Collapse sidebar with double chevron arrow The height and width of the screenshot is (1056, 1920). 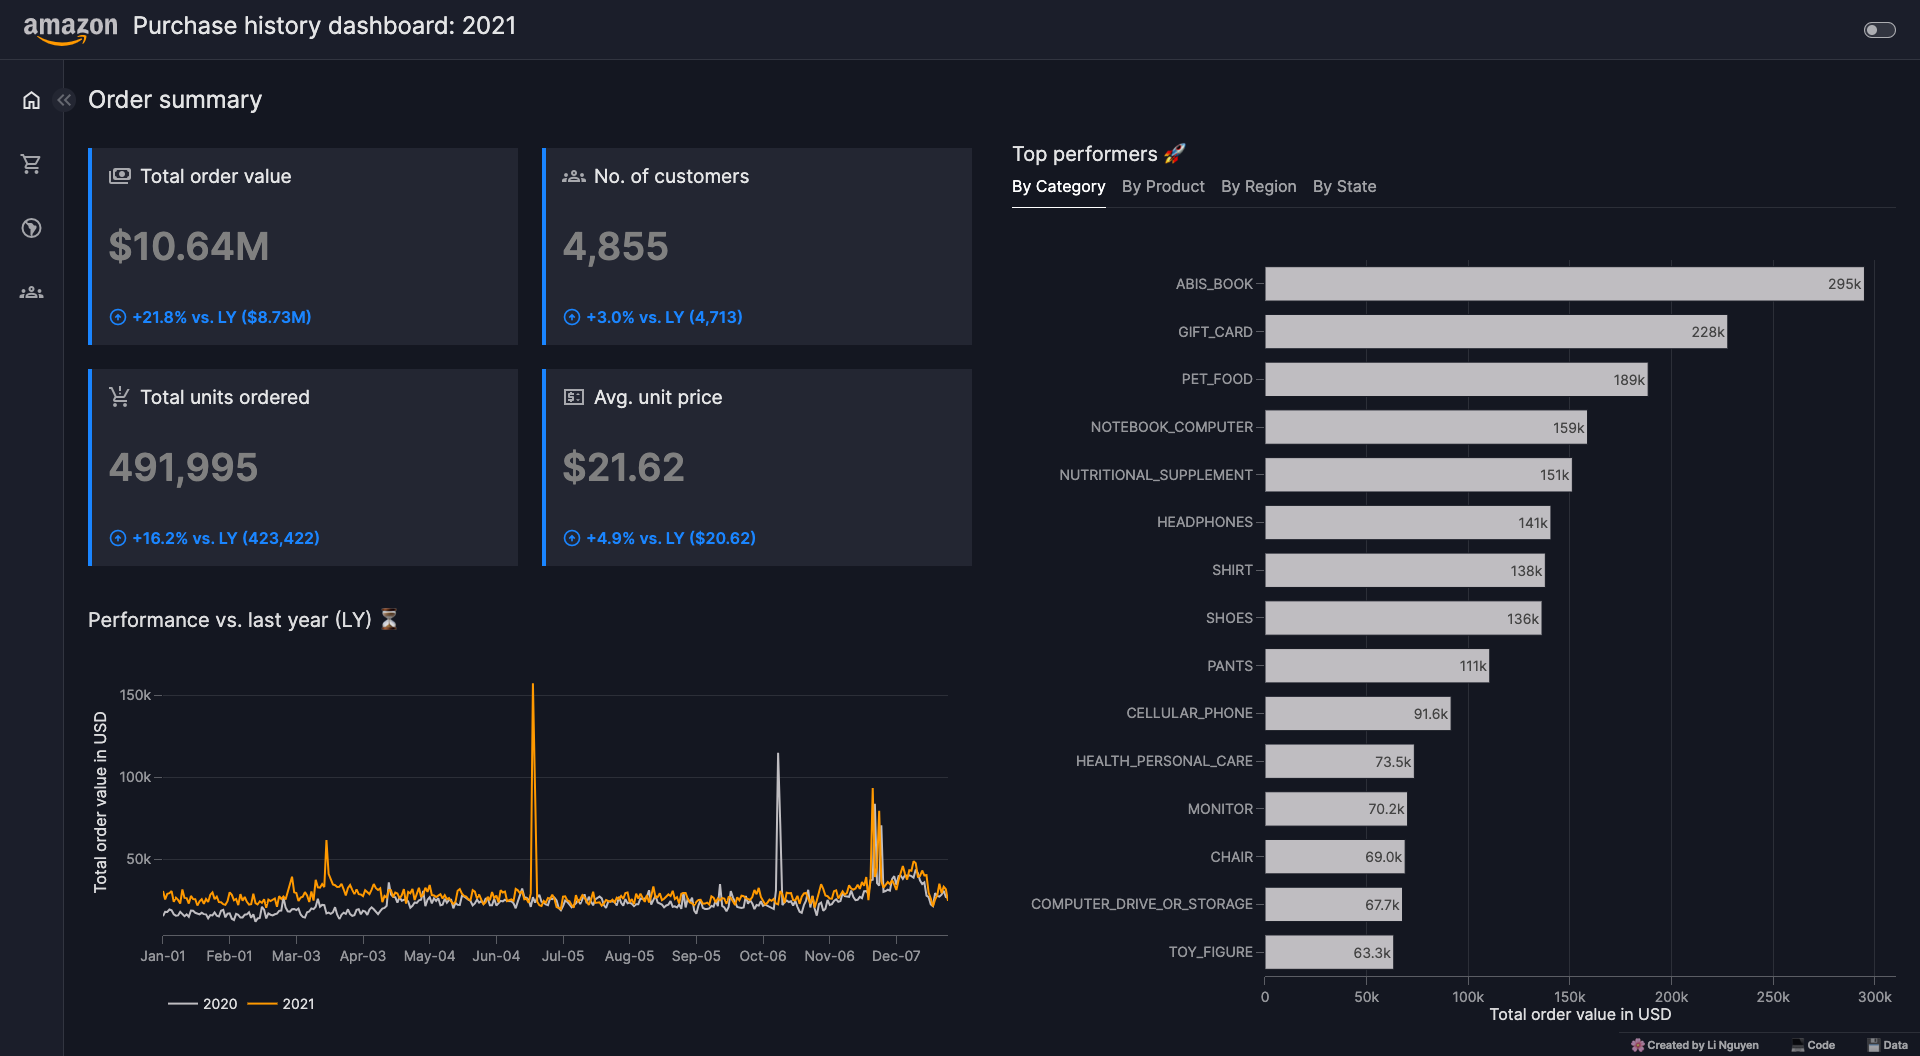(65, 100)
